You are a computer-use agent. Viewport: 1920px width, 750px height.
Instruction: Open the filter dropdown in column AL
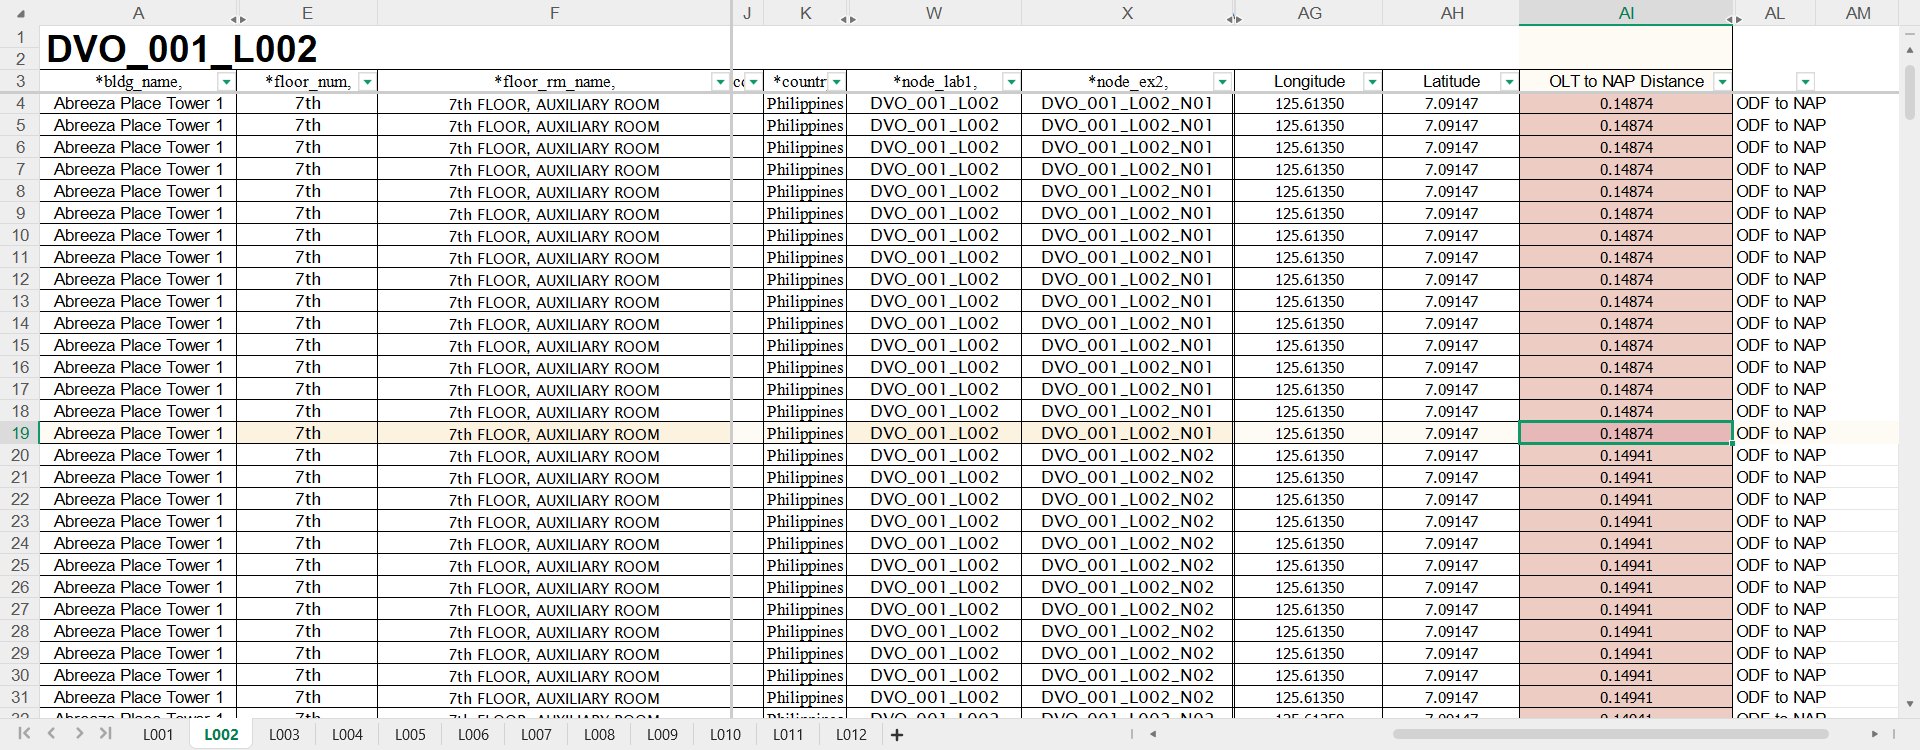click(1805, 82)
